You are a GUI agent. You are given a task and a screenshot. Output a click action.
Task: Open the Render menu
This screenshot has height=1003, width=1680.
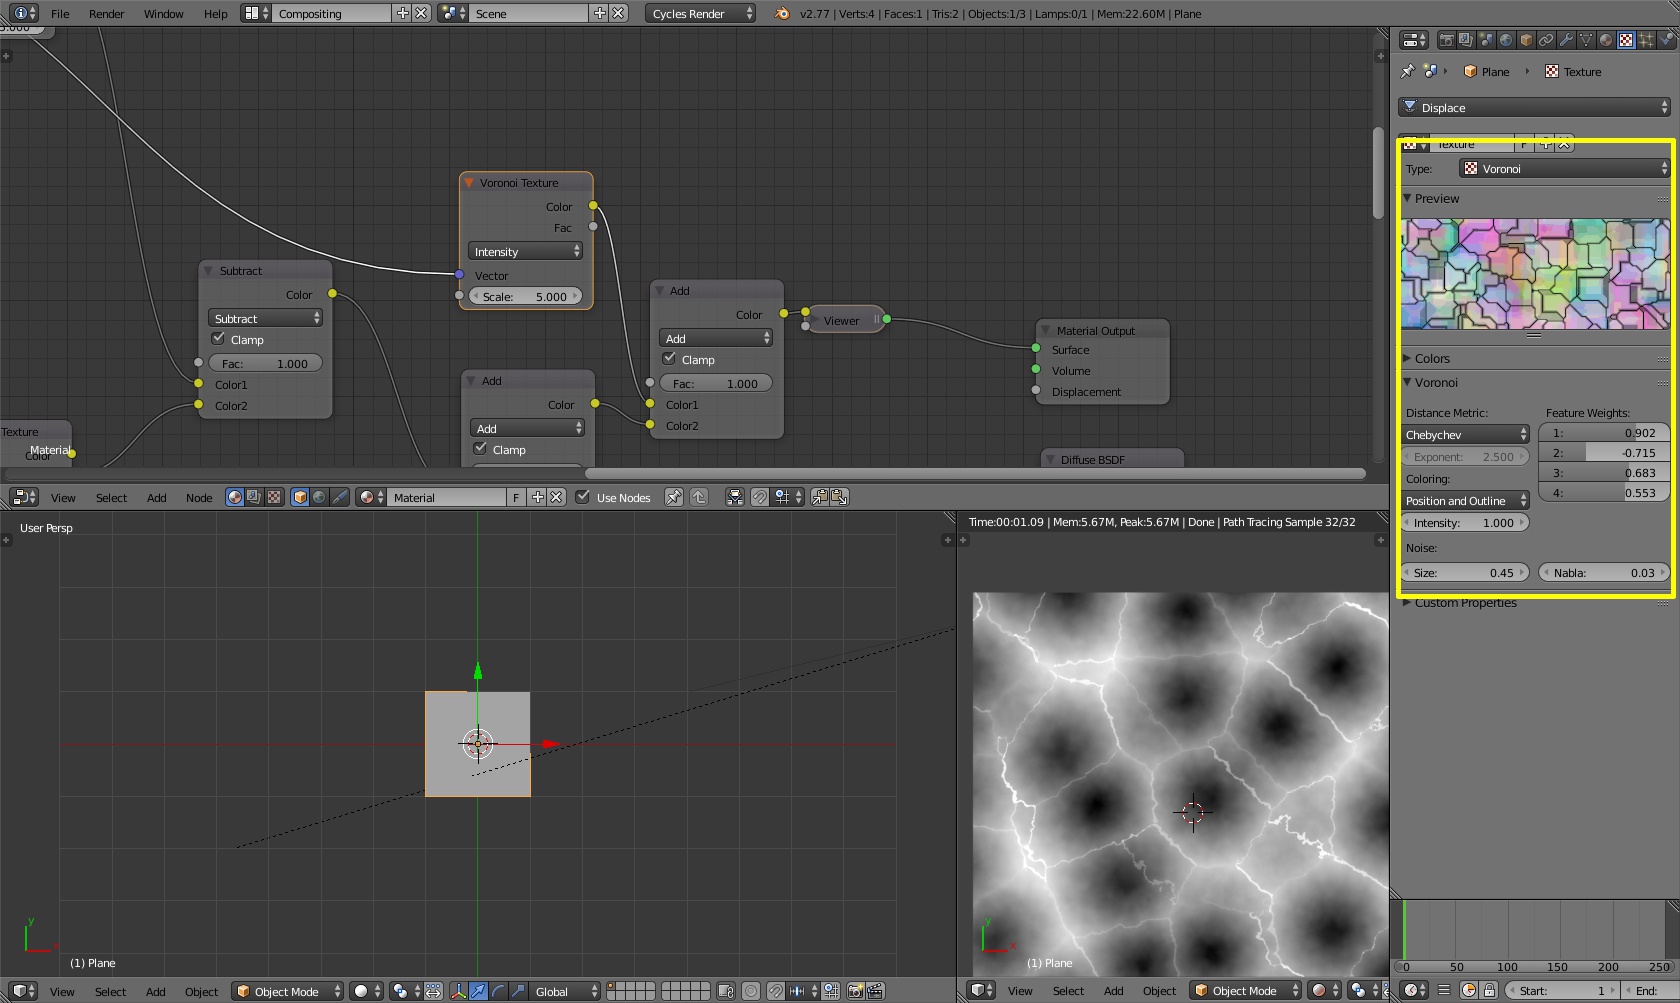coord(106,14)
